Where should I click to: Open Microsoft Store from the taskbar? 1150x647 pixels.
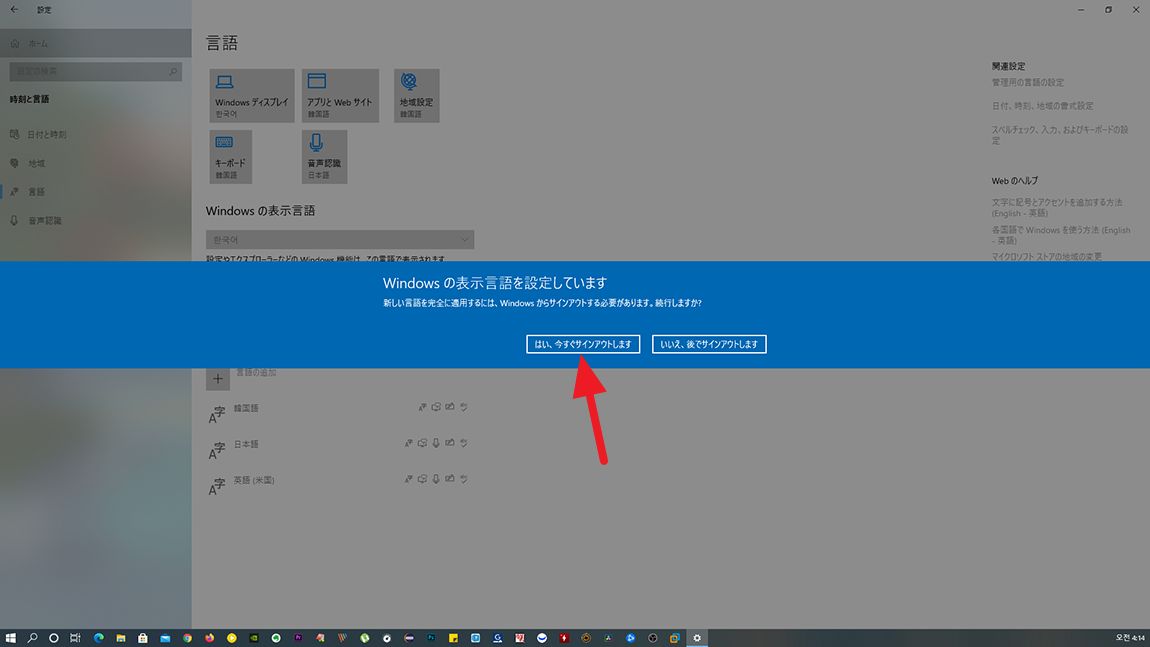(x=143, y=638)
